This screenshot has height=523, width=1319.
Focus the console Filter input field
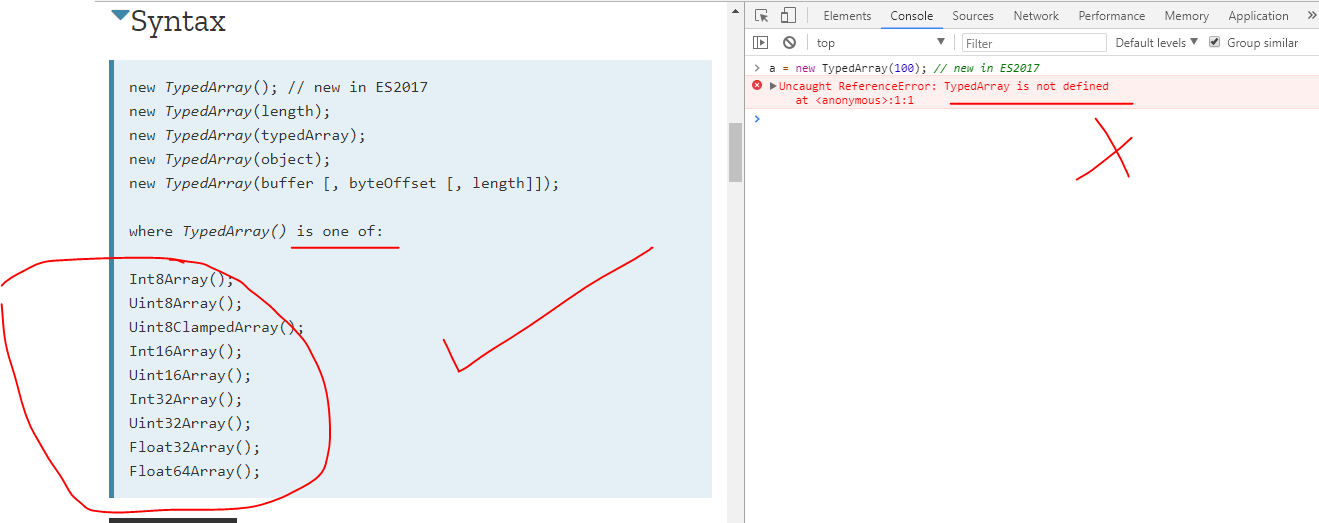(1034, 43)
